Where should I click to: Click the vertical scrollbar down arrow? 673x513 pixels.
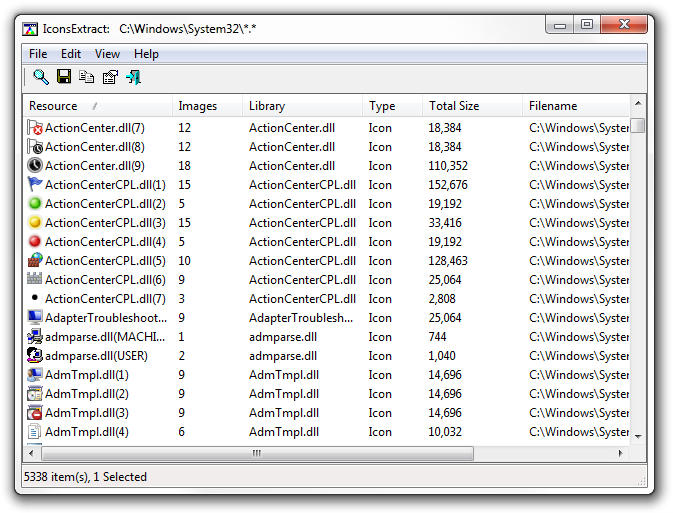tap(638, 434)
